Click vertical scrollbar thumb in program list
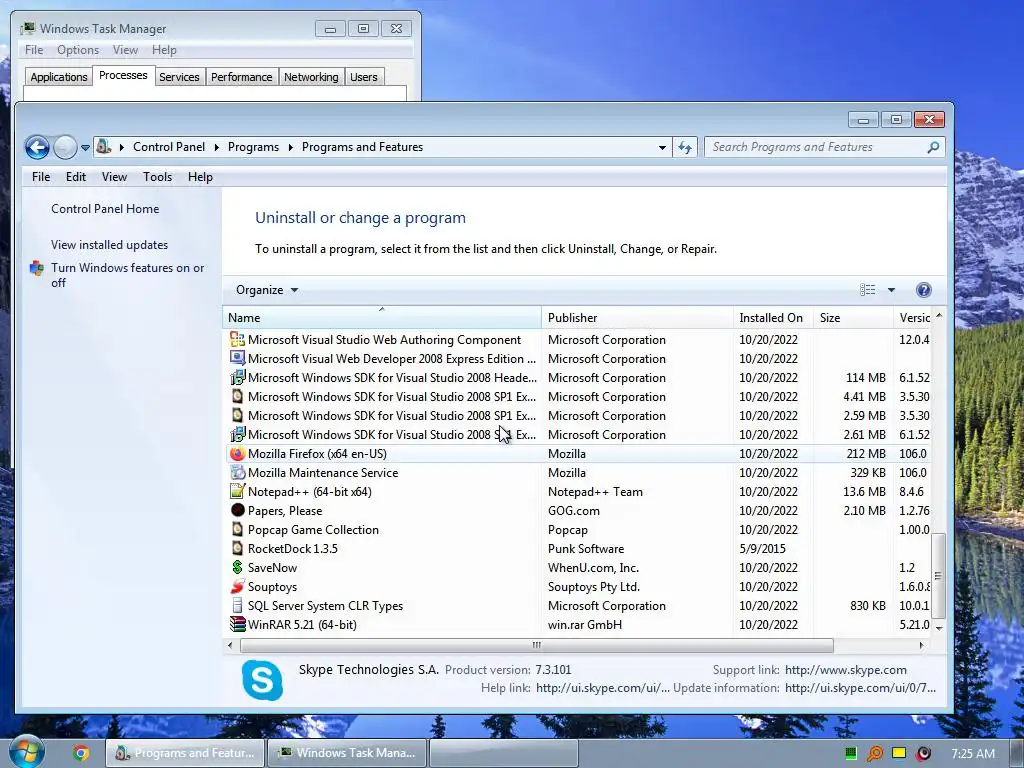Screen dimensions: 1024x768 point(938,575)
